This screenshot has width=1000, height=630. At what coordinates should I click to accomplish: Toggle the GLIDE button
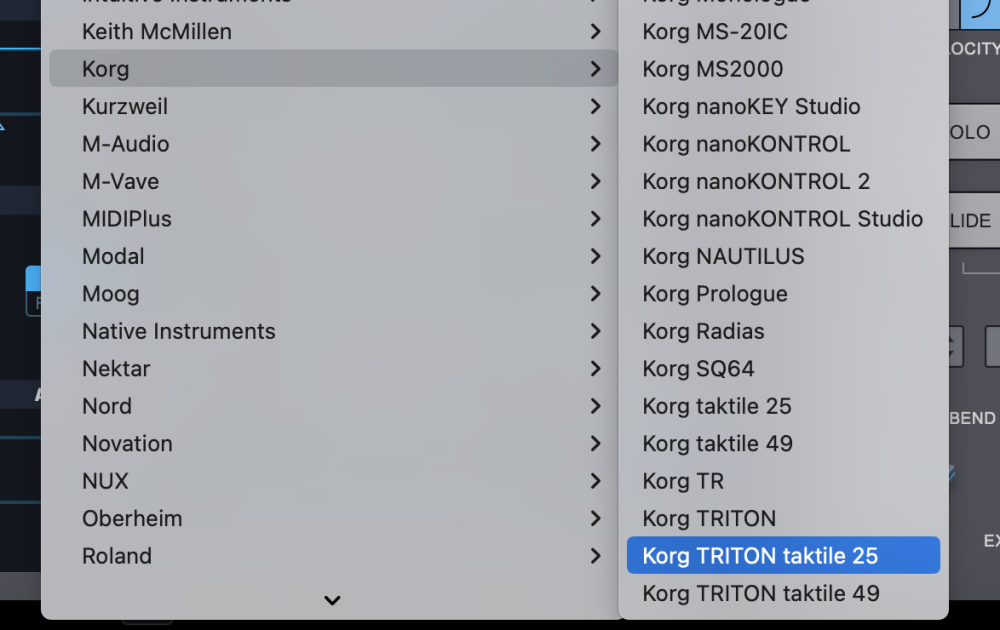point(972,221)
